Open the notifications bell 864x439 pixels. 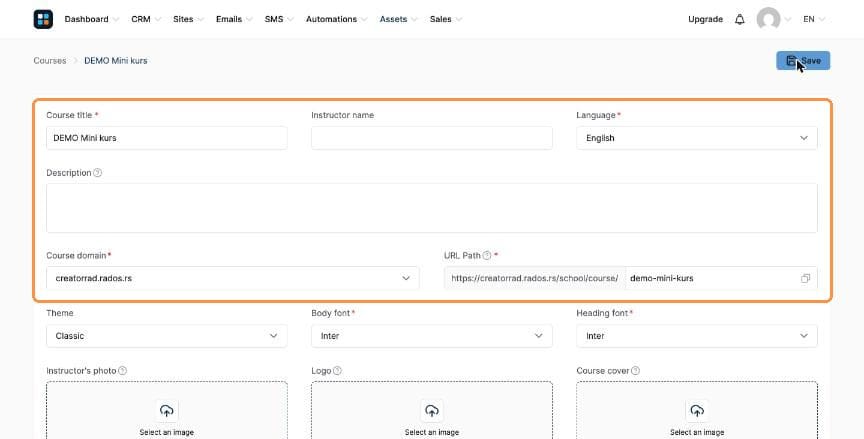coord(739,19)
